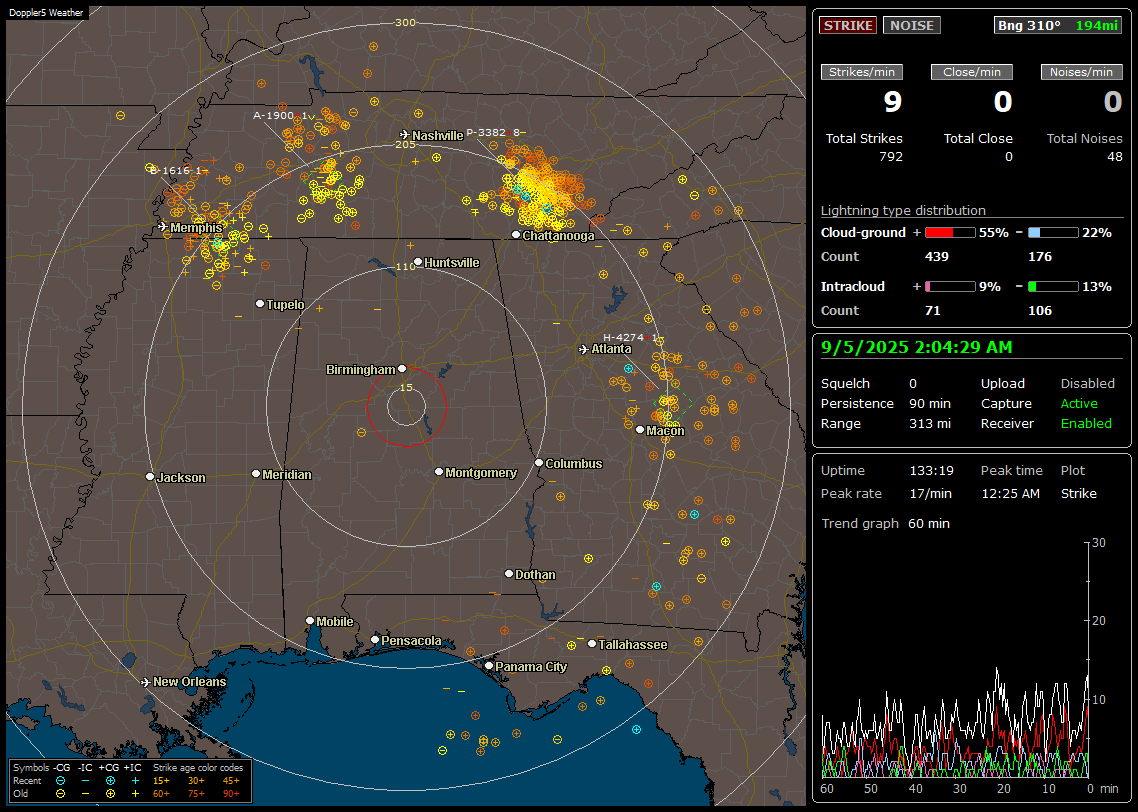Click the positive cloud-ground red bar
This screenshot has height=812, width=1138.
(950, 233)
